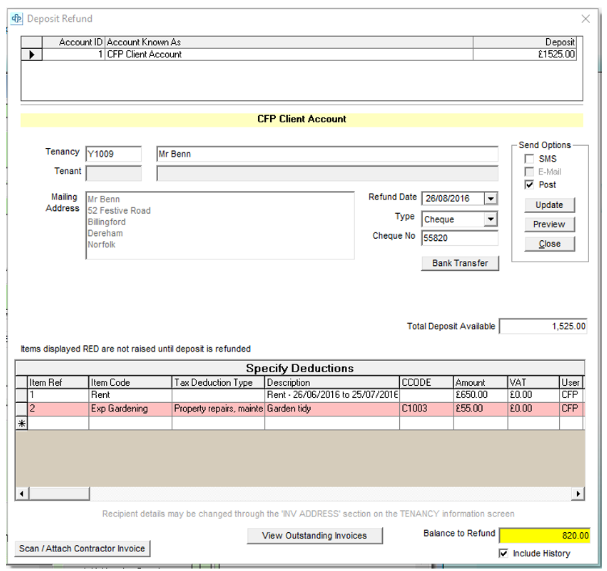Click the CFP Client Account name cell

click(289, 55)
